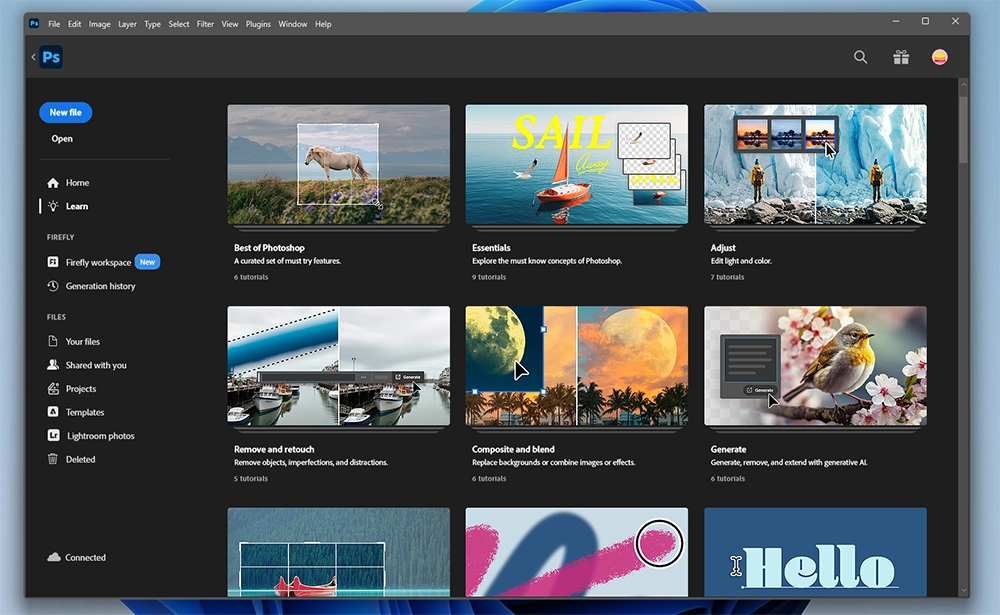Open the Edit menu
Screen dimensions: 1000x615
75,24
